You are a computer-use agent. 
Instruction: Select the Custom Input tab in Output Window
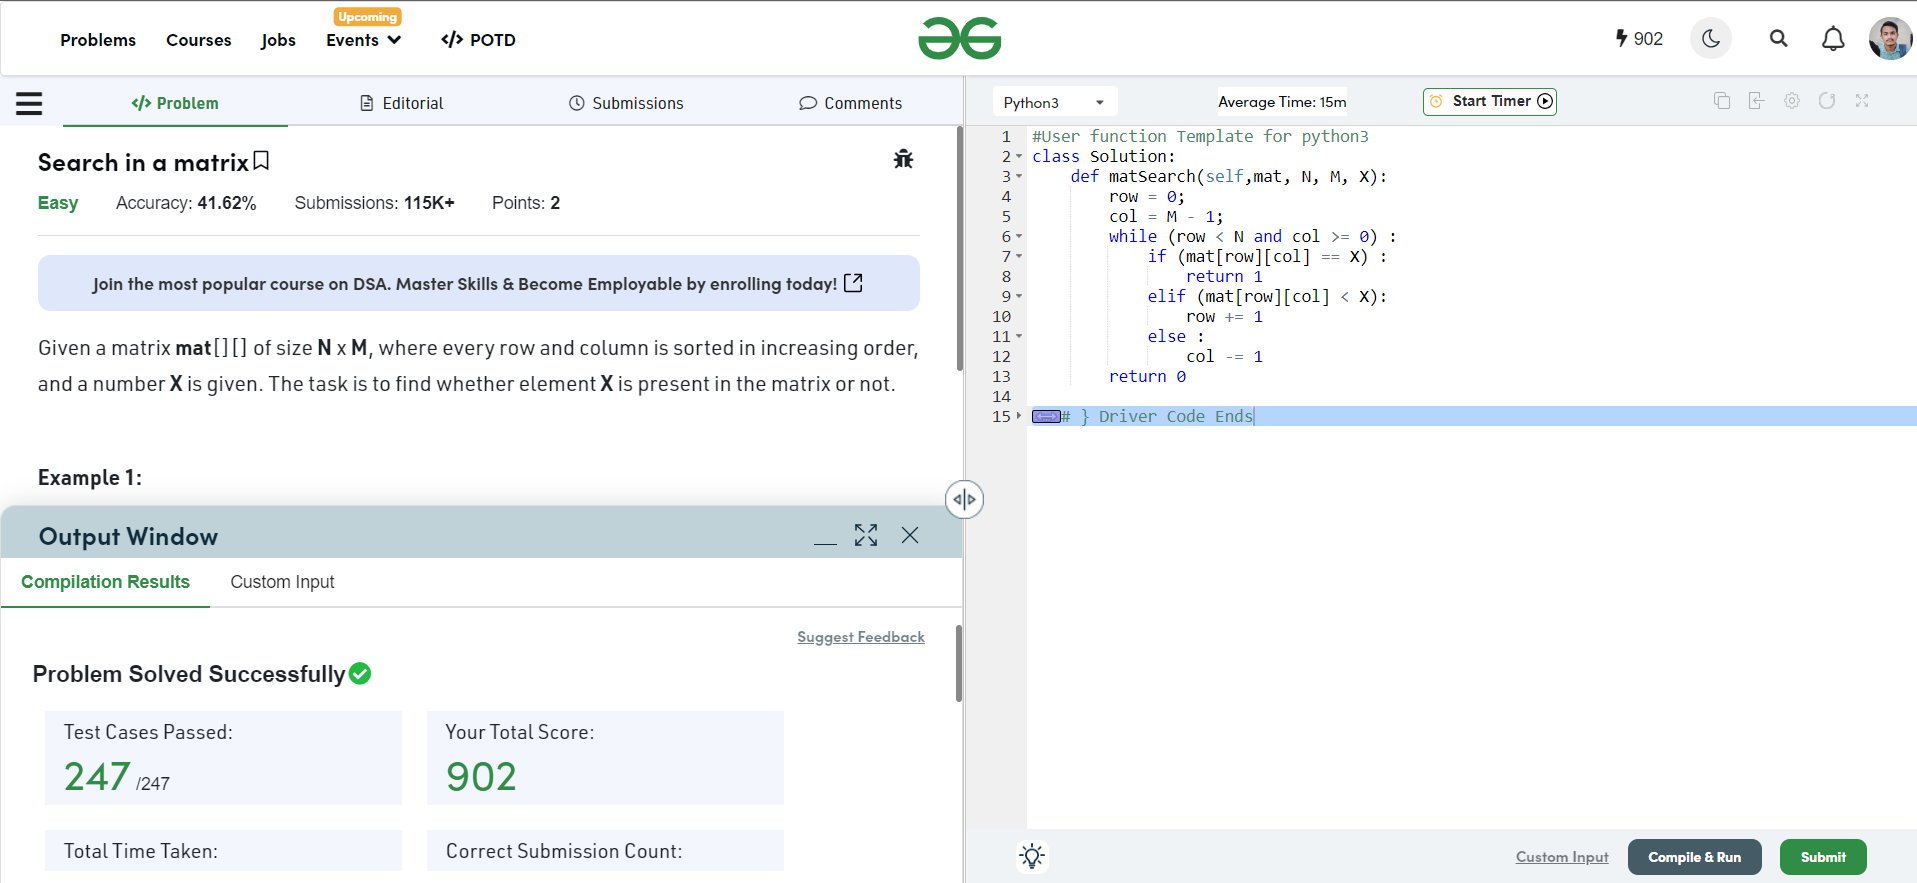coord(282,582)
